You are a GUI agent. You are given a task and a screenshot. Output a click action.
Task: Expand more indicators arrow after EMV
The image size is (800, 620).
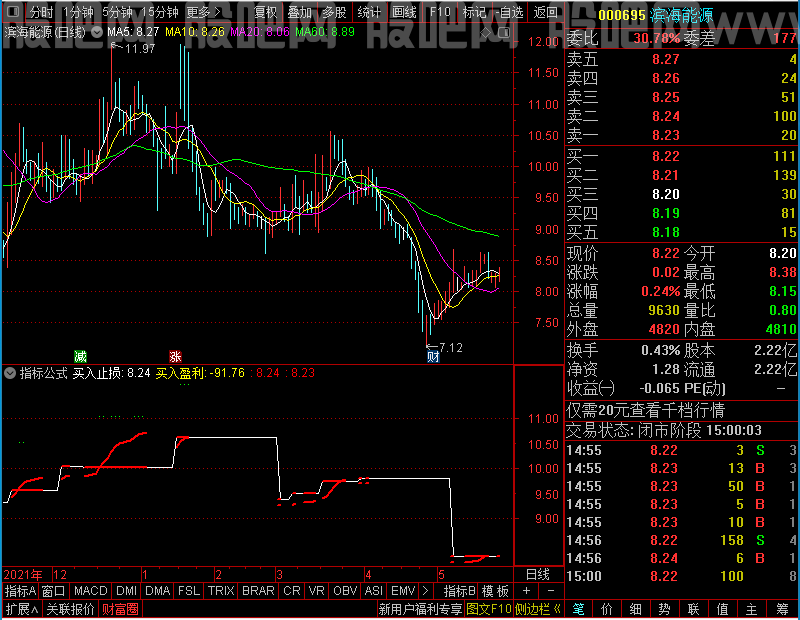coord(426,591)
